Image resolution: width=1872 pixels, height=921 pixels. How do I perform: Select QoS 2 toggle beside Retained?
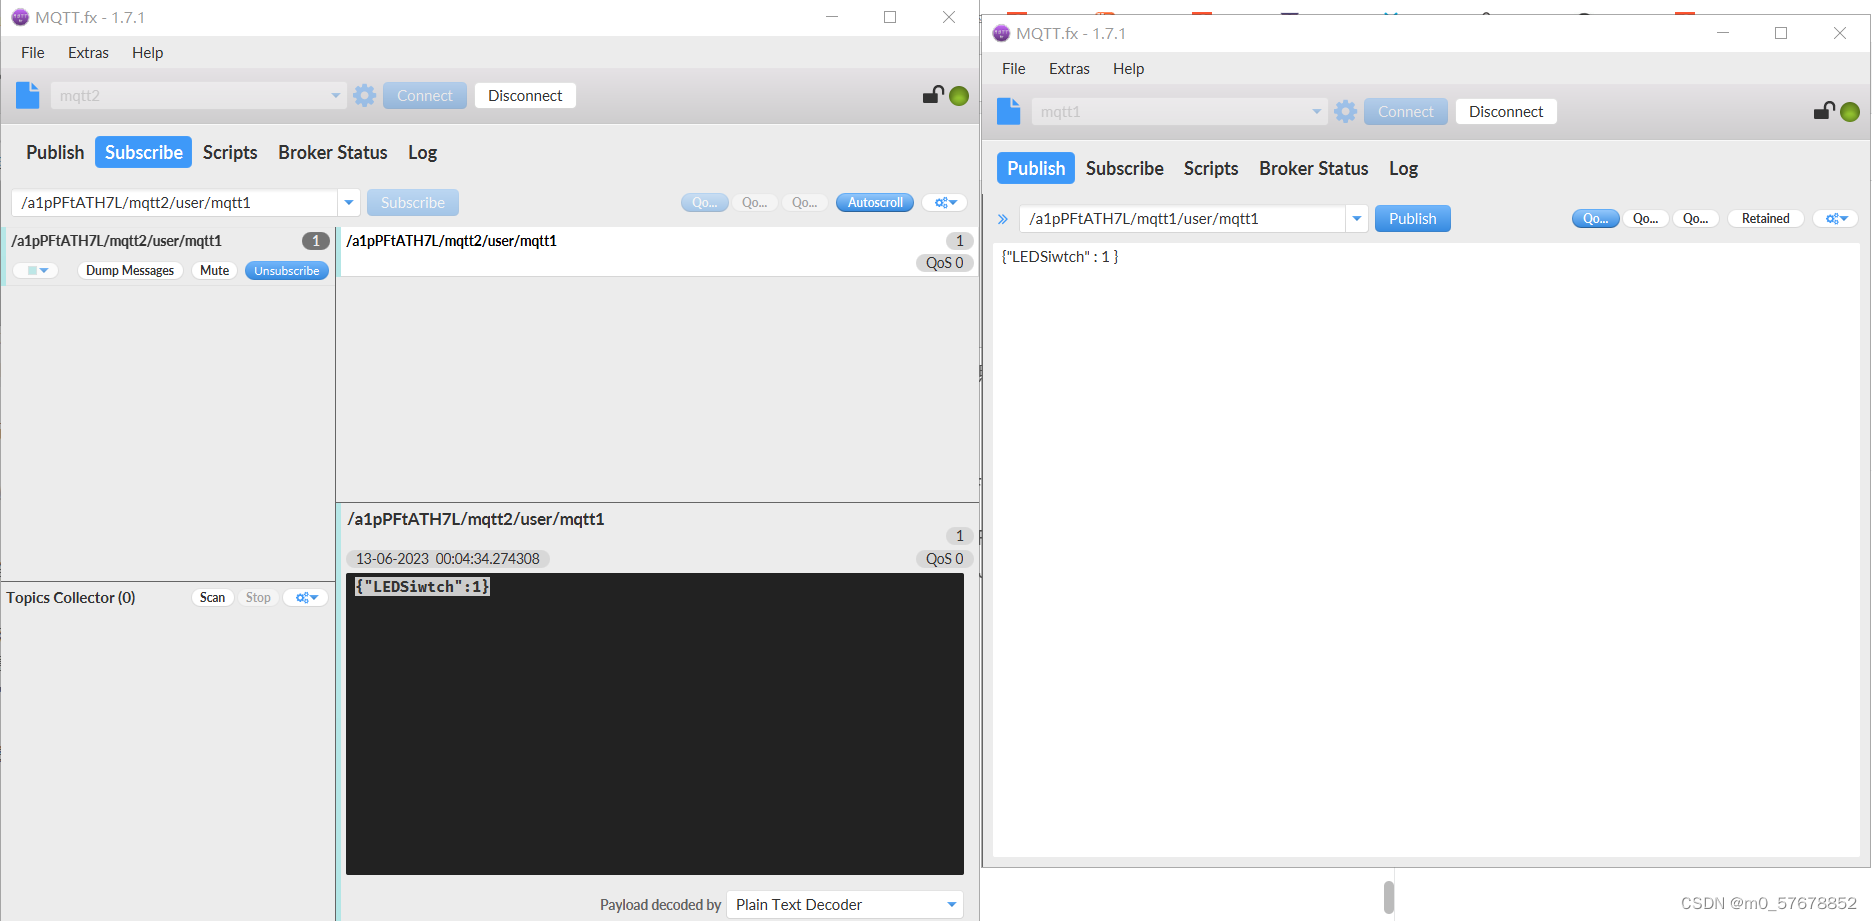point(1695,219)
